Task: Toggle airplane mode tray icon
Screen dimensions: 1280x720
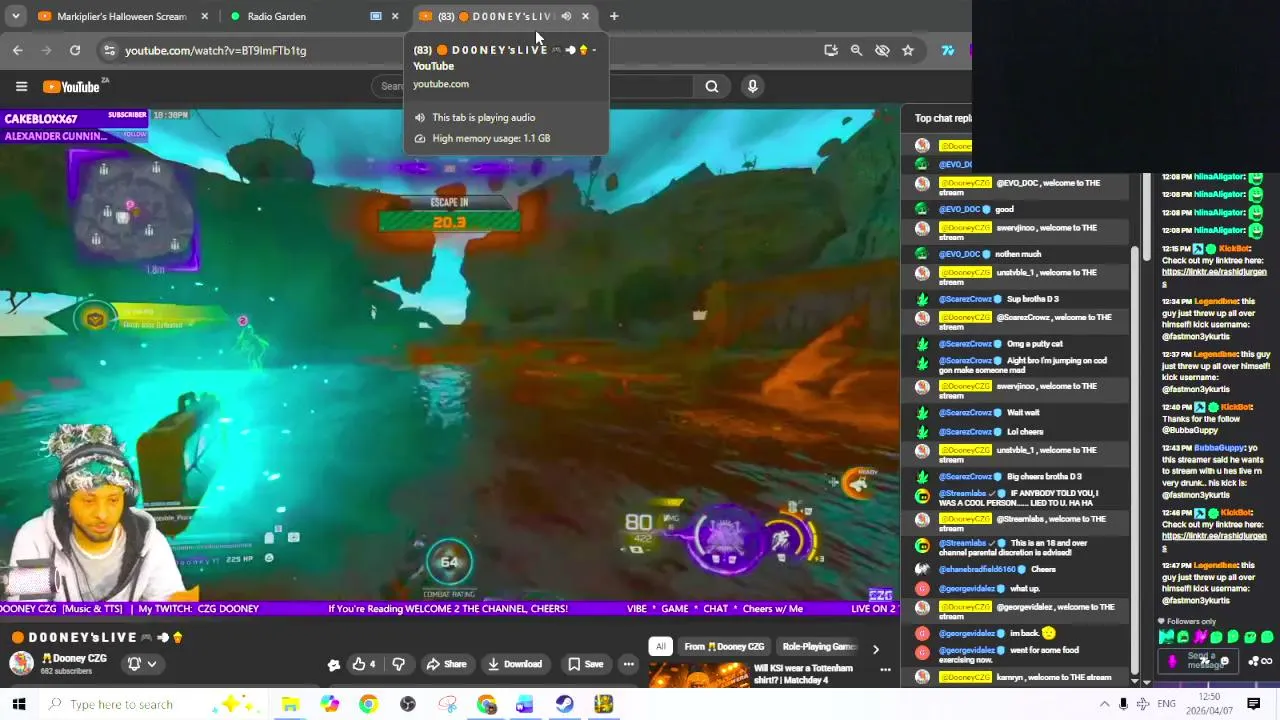Action: click(x=1143, y=704)
